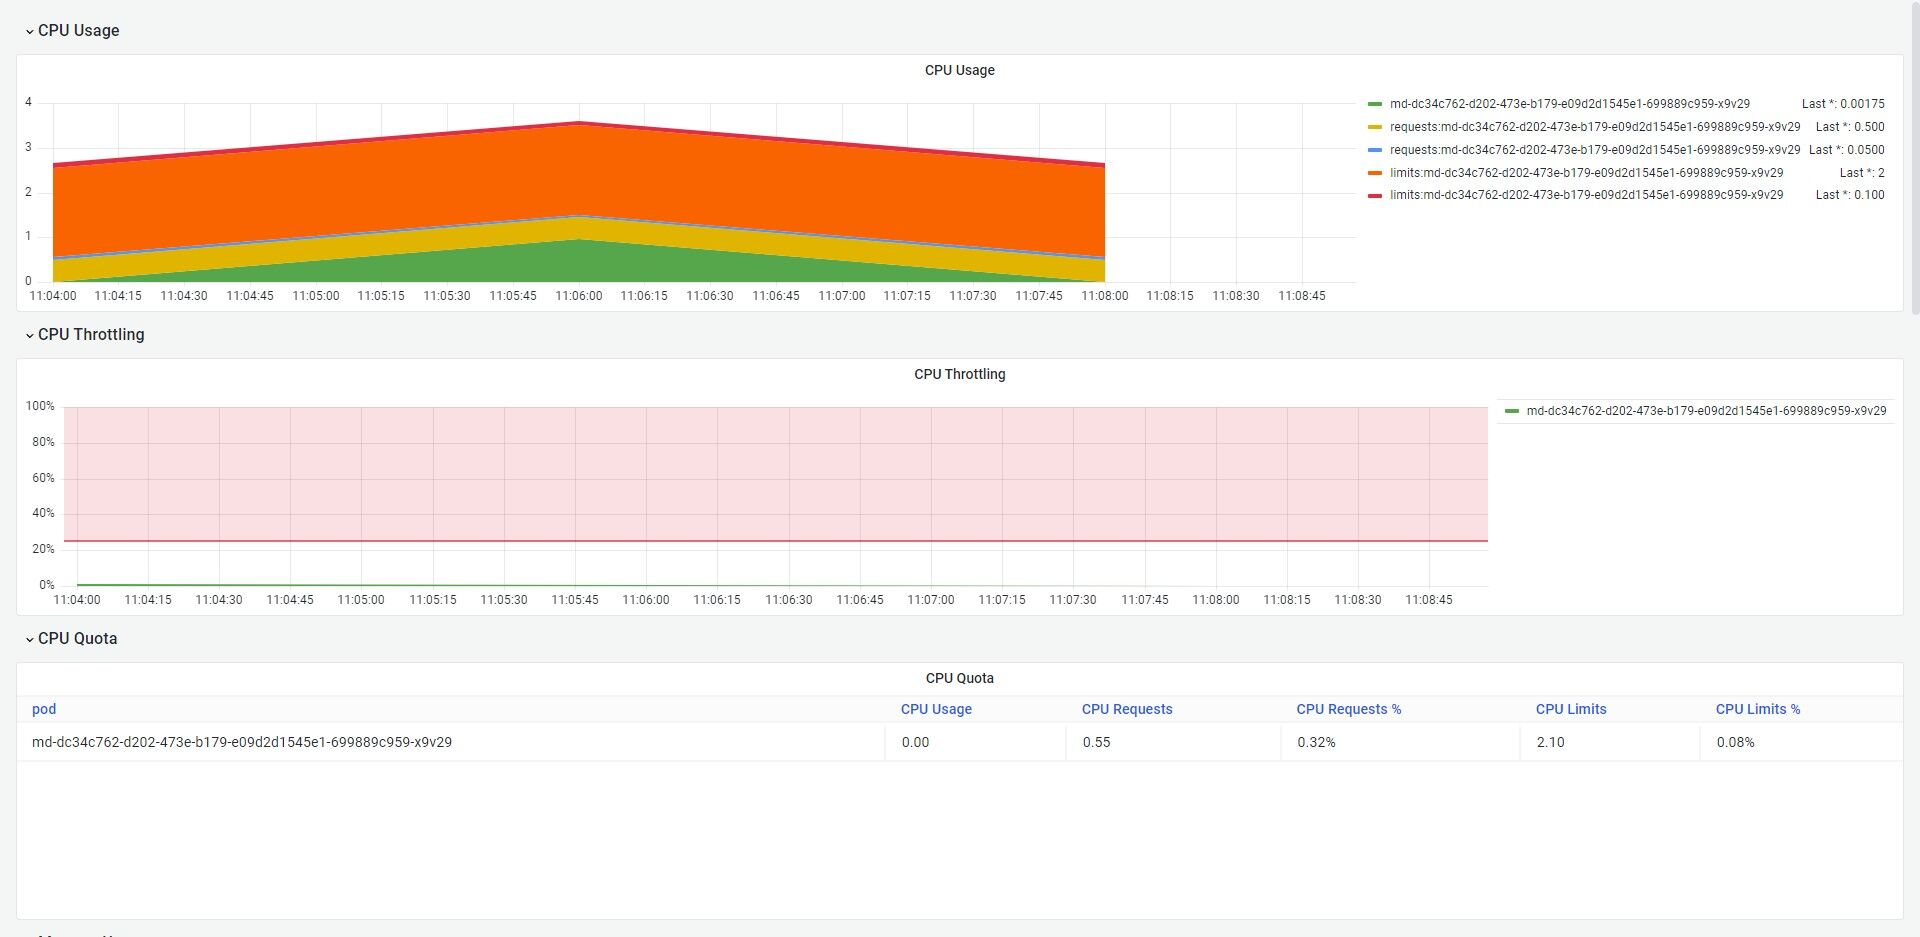Click 'Last *: 0.500' value in legend

pyautogui.click(x=1850, y=127)
